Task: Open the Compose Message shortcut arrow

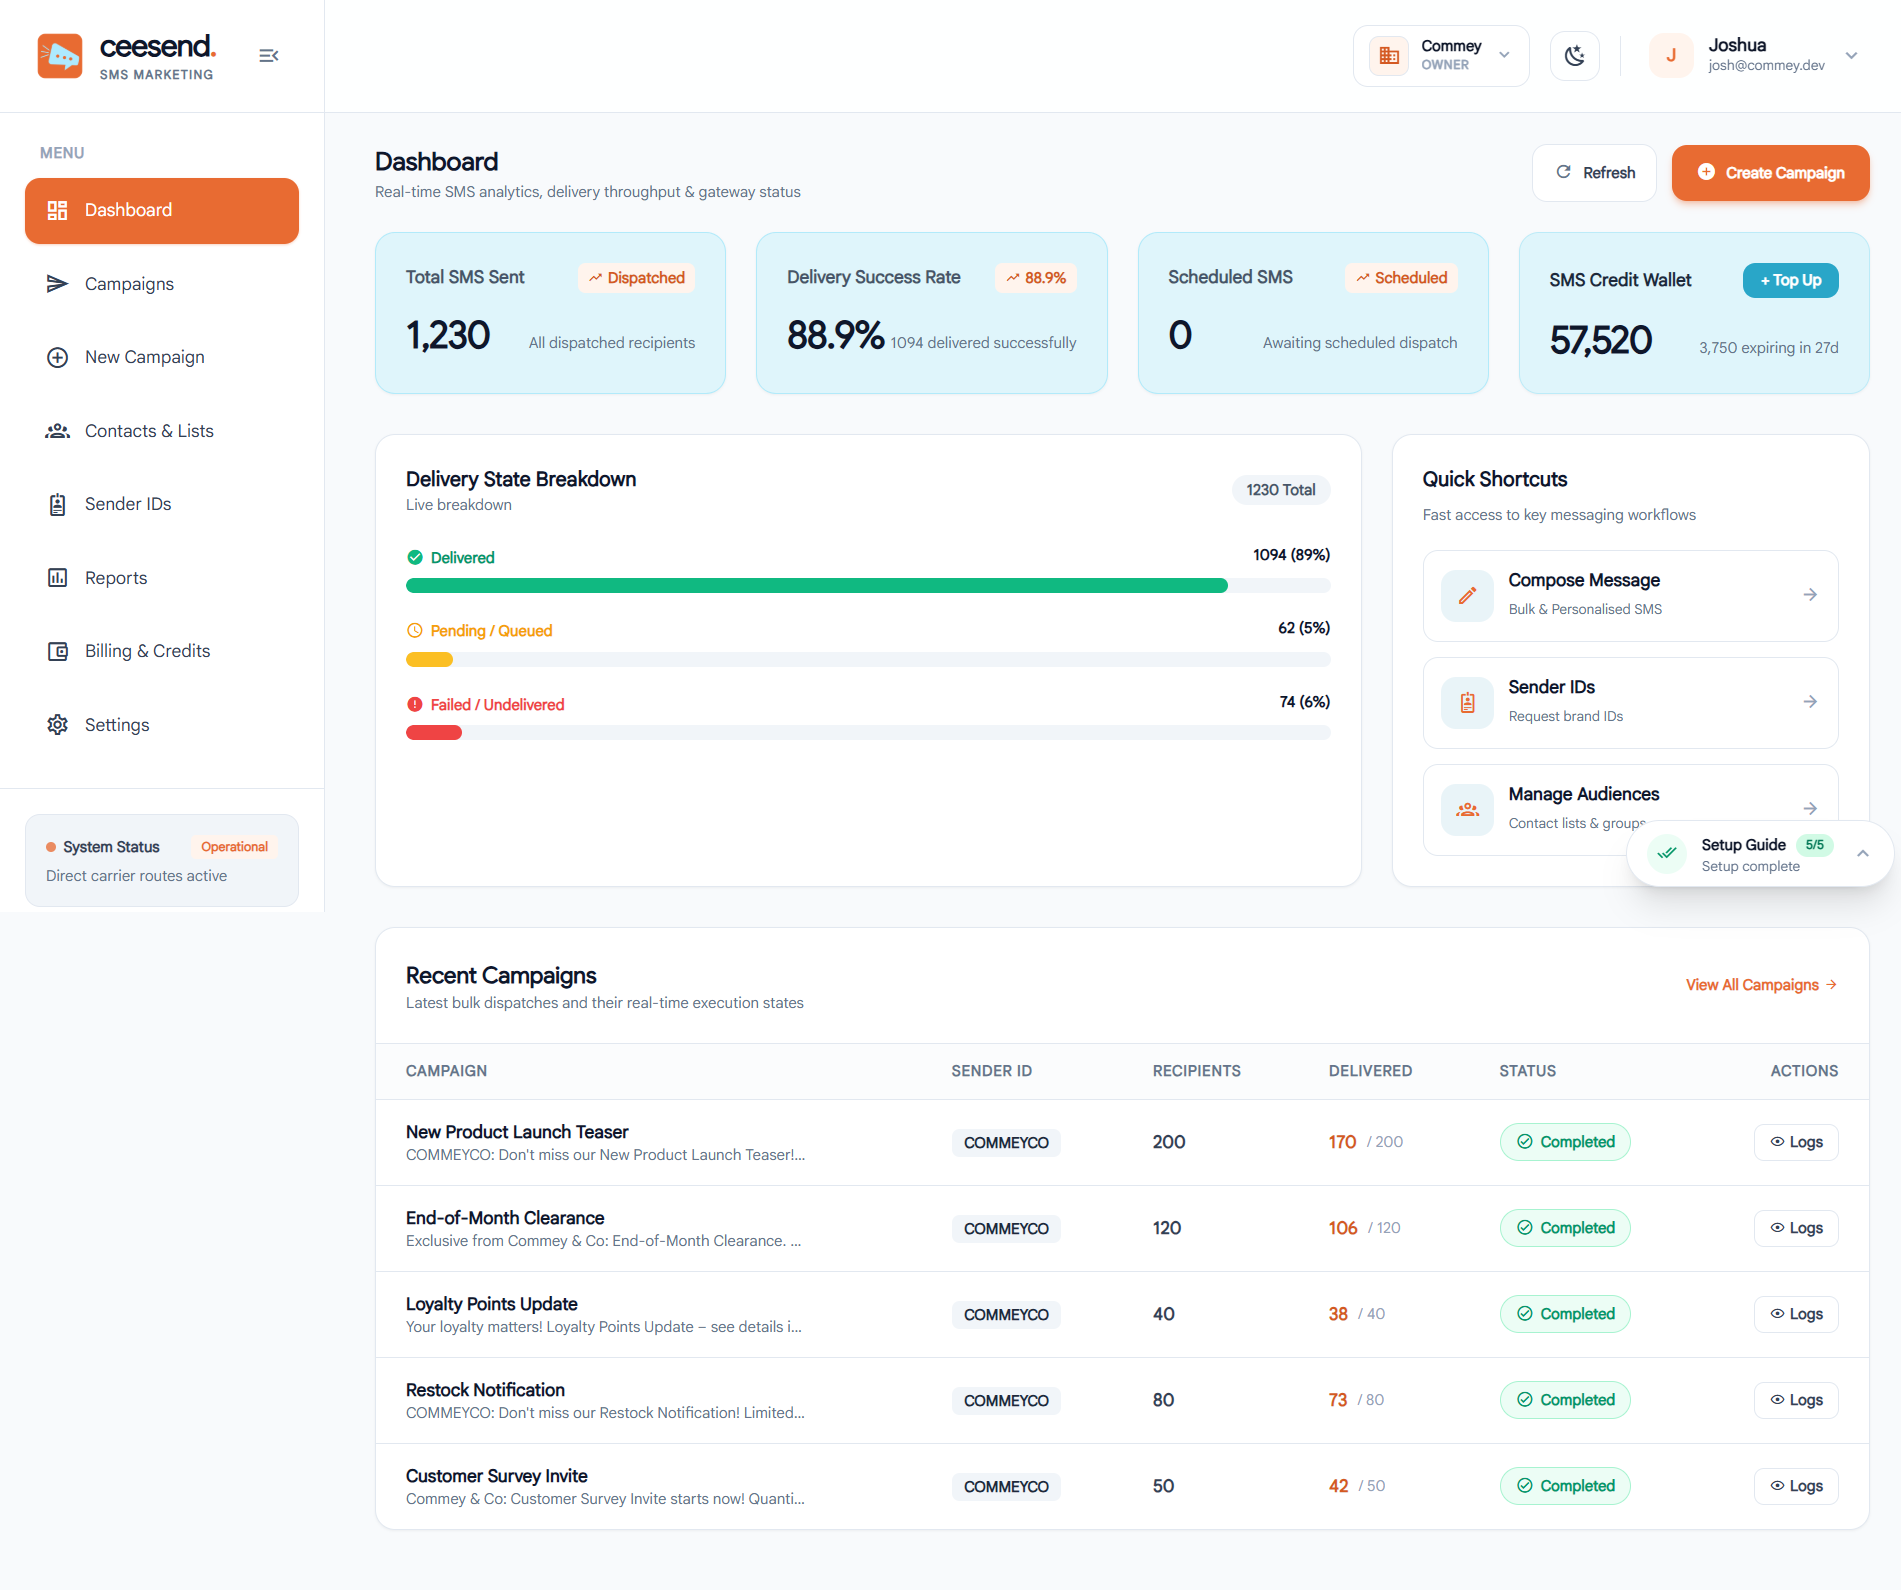Action: pyautogui.click(x=1810, y=595)
